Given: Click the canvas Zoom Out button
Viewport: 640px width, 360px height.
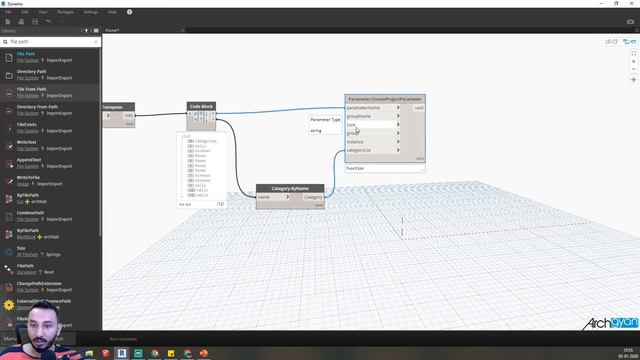Looking at the screenshot, I should (633, 69).
